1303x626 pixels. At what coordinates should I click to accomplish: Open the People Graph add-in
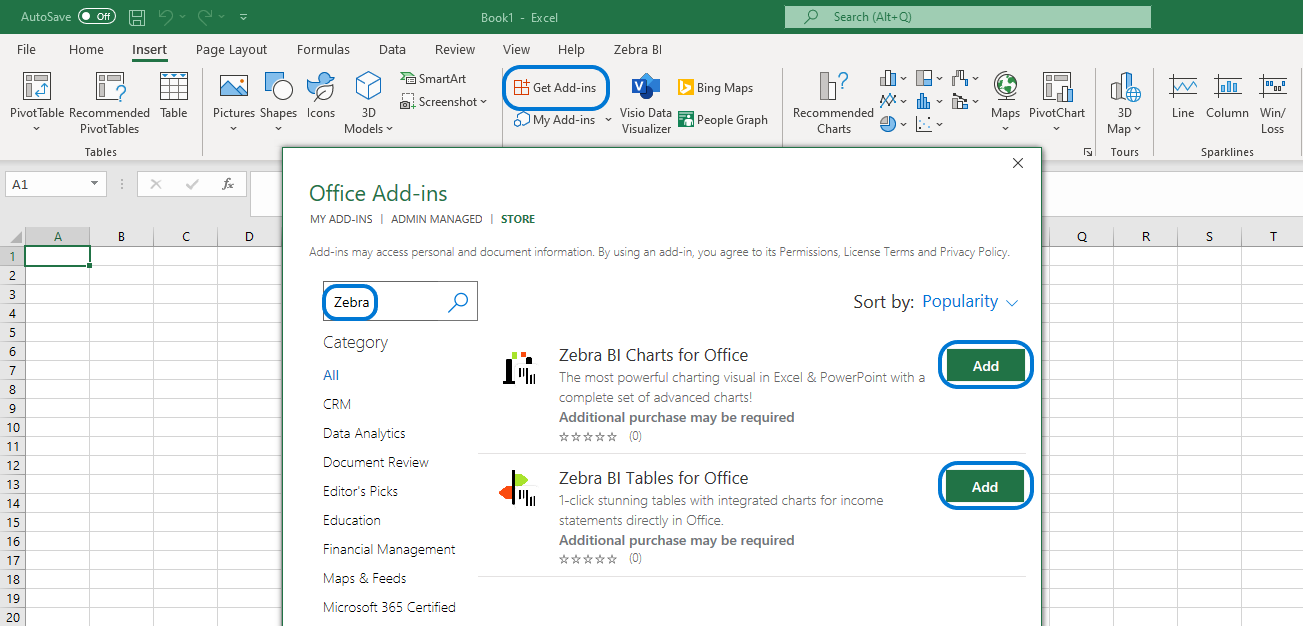click(723, 119)
